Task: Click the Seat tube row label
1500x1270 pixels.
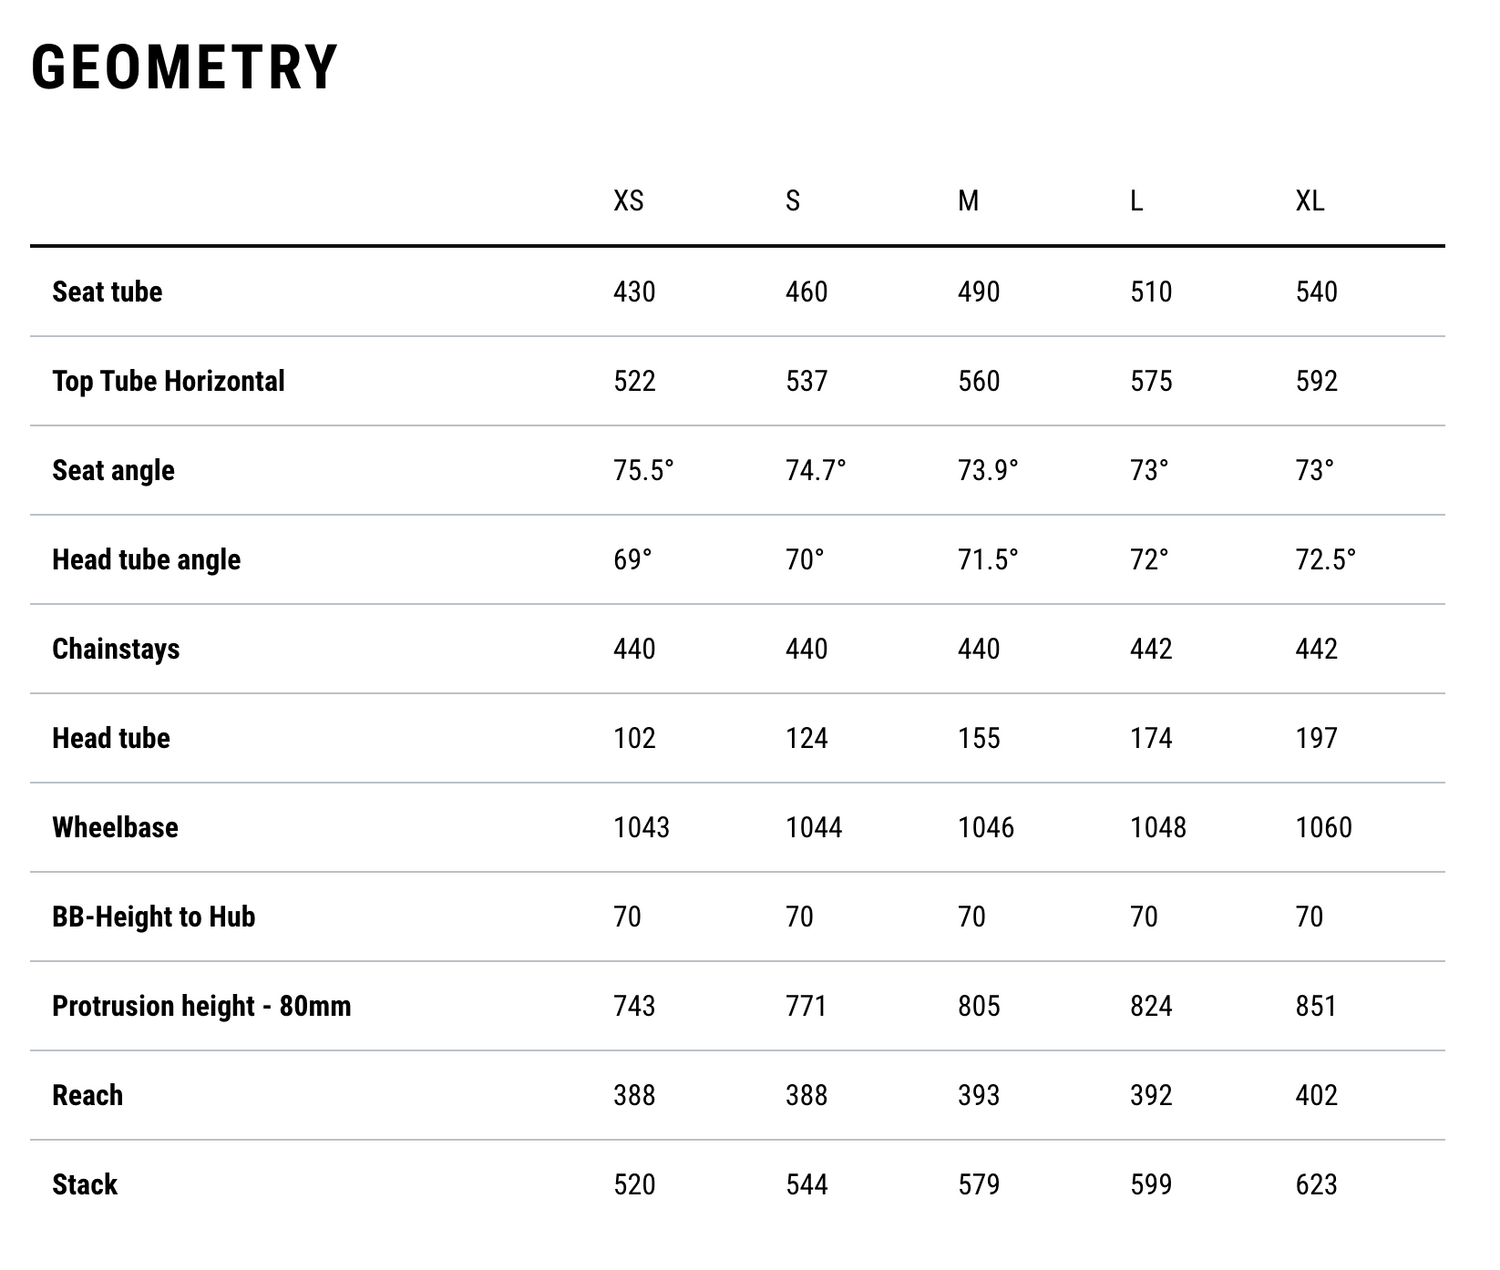Action: tap(107, 292)
